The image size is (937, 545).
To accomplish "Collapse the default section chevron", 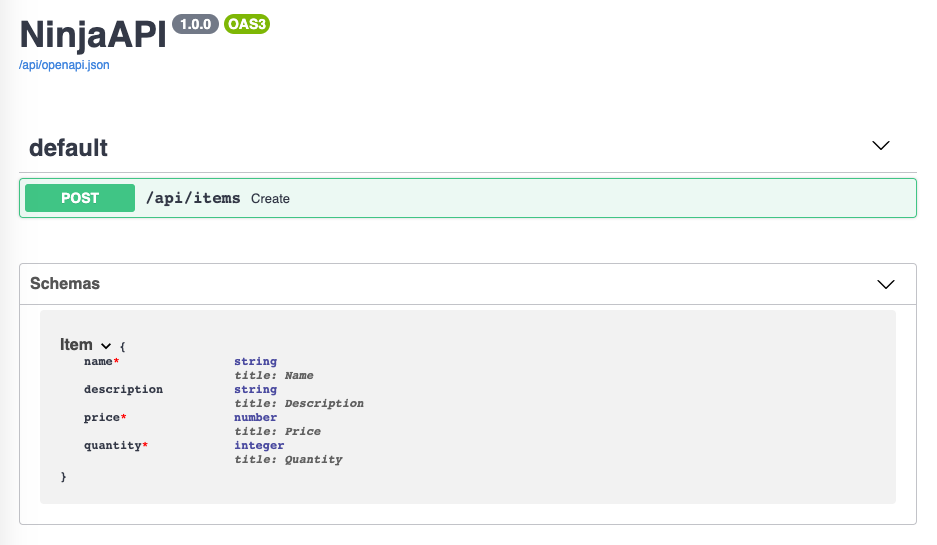I will tap(880, 145).
